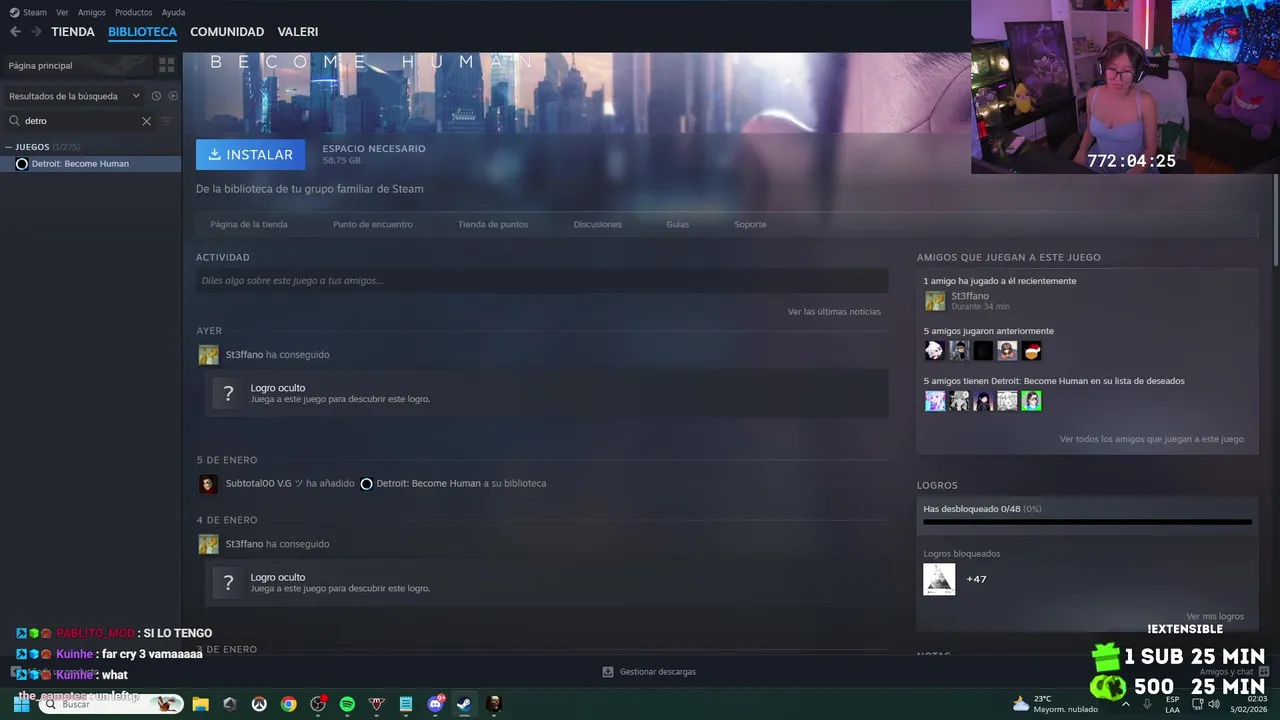
Task: Open Soporte link
Action: [750, 224]
